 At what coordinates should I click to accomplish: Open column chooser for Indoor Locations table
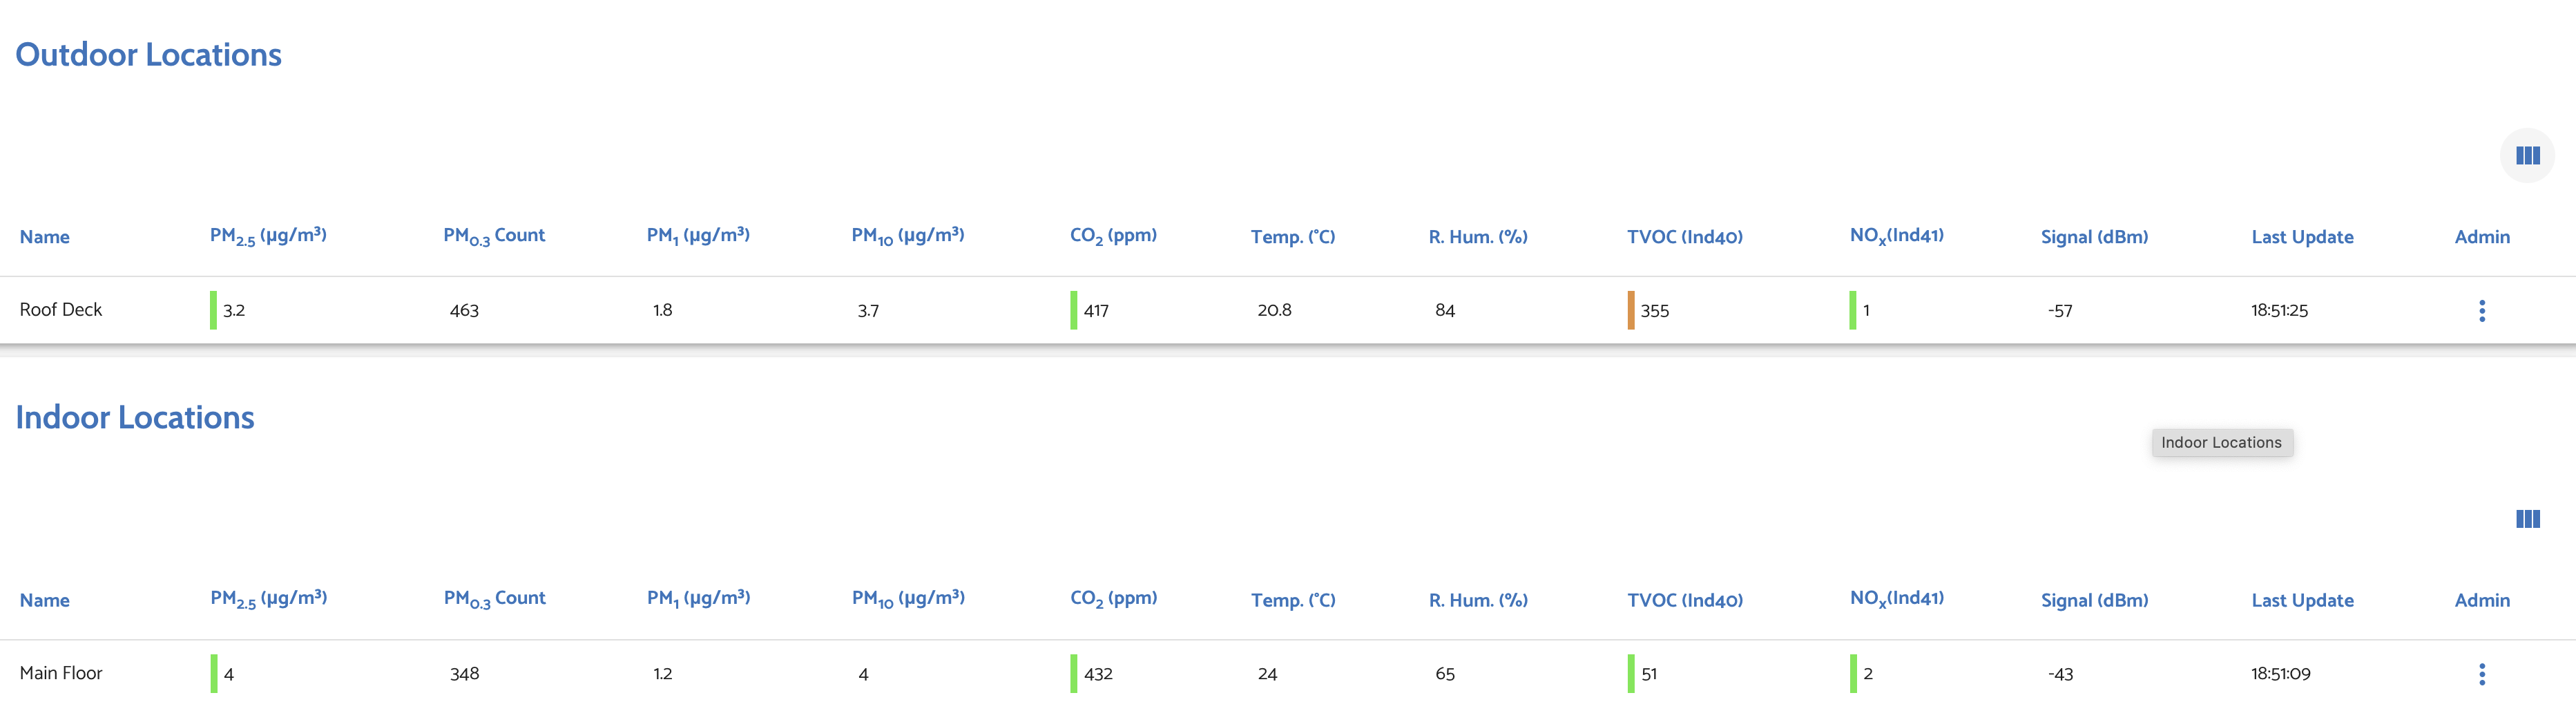[x=2527, y=518]
